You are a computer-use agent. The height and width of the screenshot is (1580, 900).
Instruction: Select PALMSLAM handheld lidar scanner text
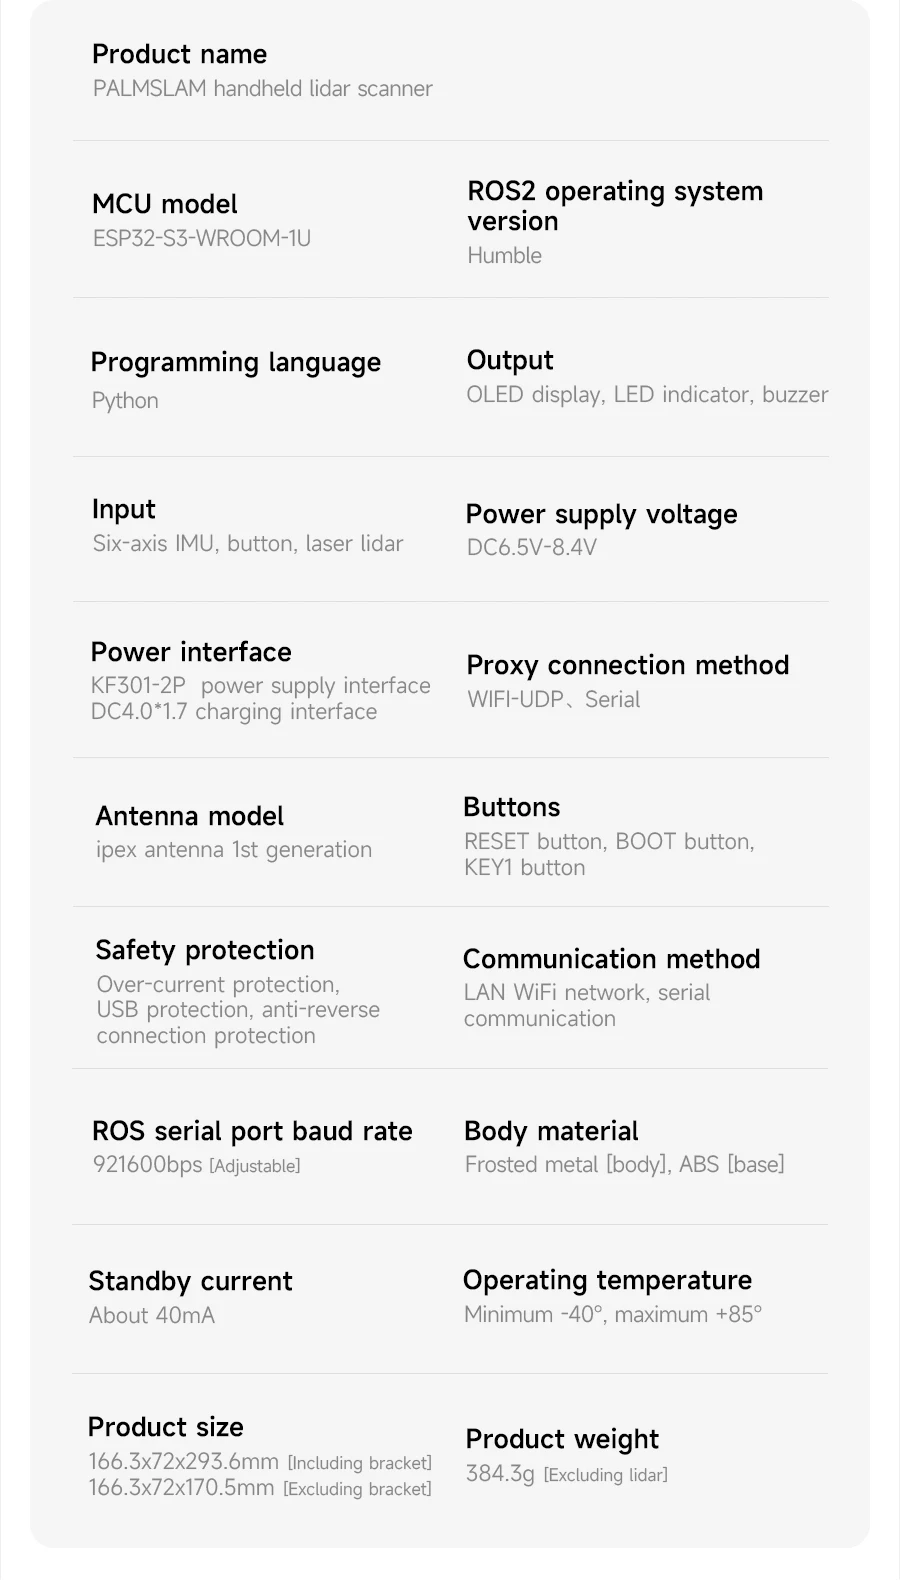pos(262,89)
